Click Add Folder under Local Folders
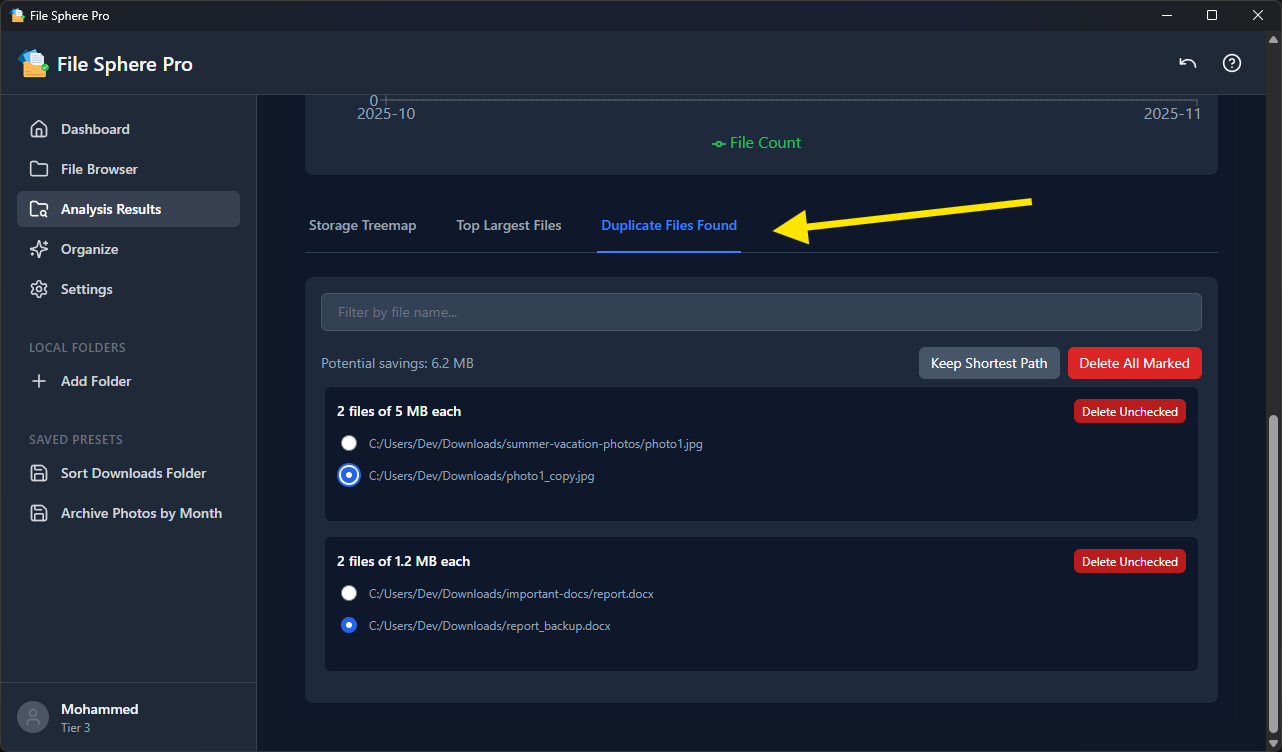The image size is (1282, 752). click(128, 381)
